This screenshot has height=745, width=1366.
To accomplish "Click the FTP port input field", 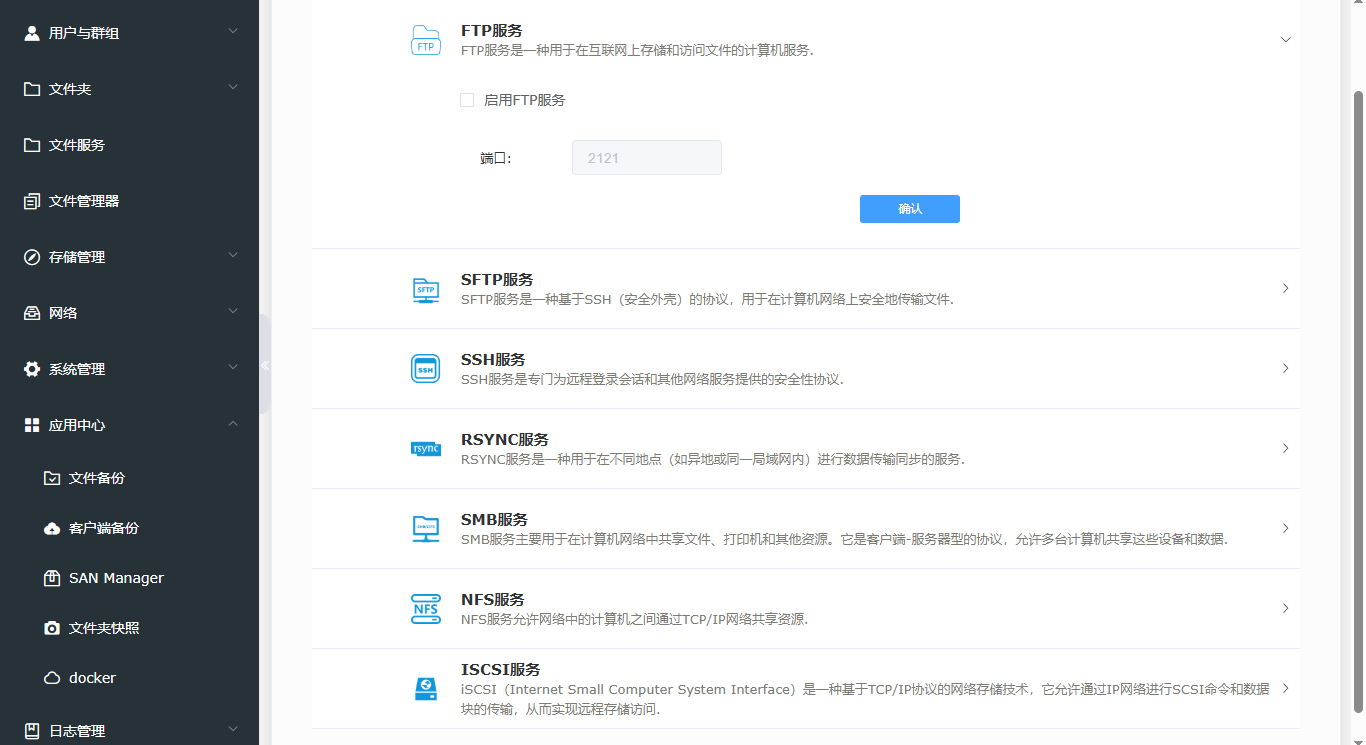I will point(646,157).
